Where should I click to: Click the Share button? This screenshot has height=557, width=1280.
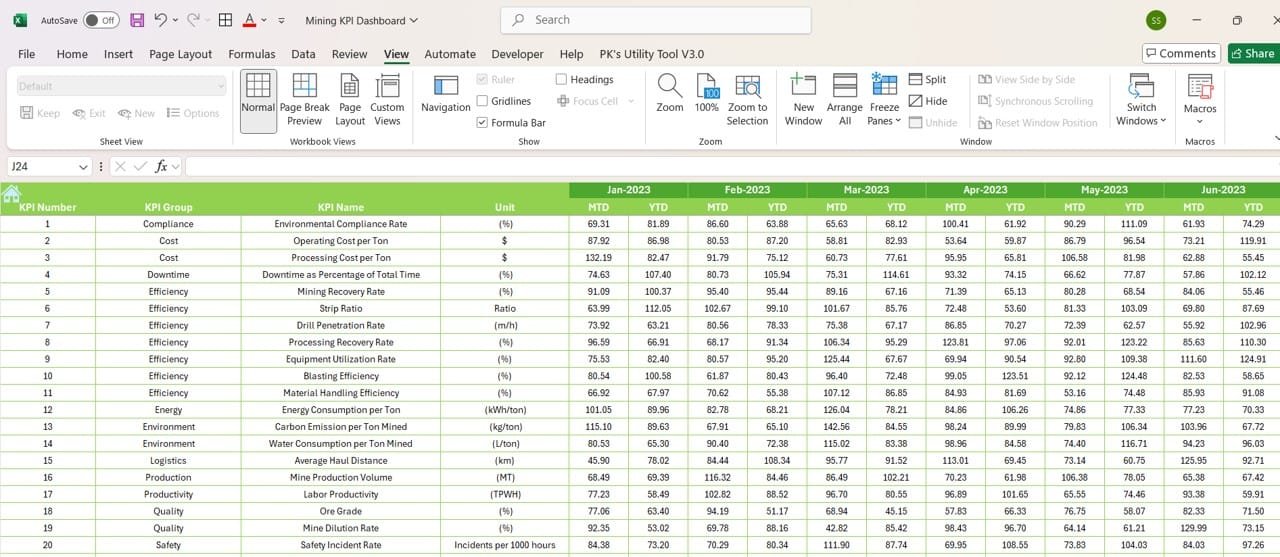pyautogui.click(x=1253, y=53)
